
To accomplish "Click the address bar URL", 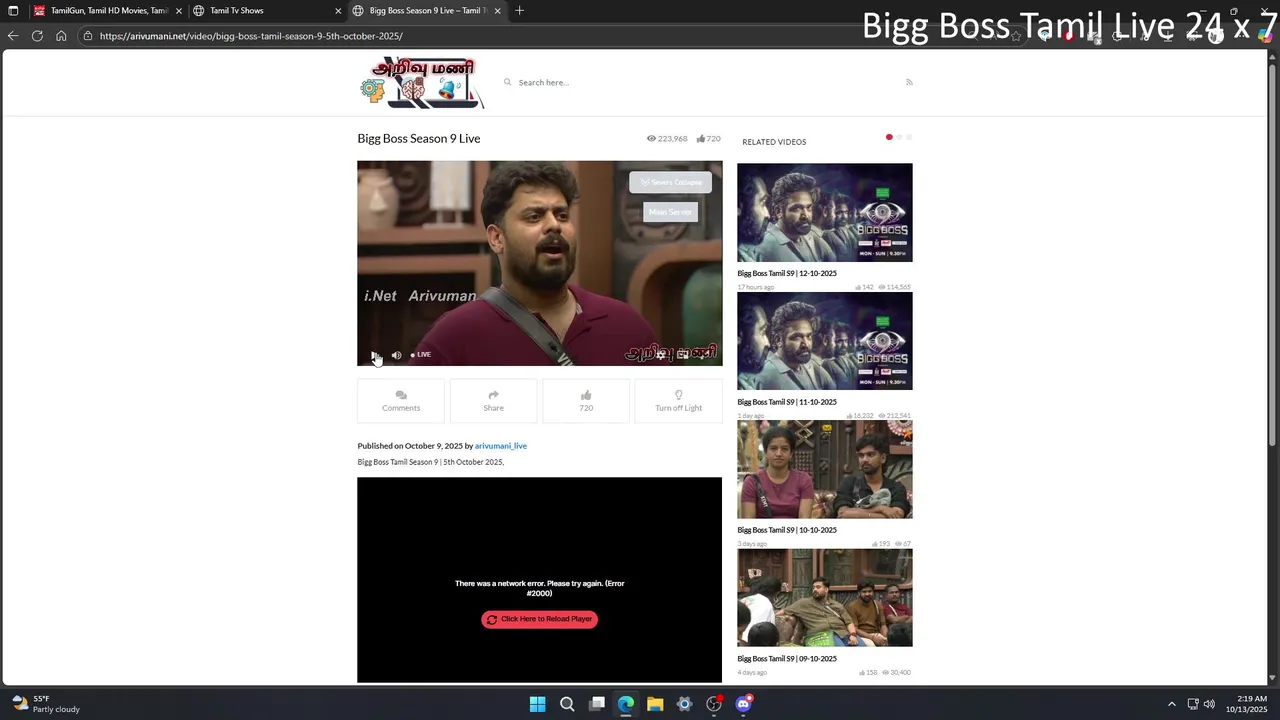I will coord(251,36).
